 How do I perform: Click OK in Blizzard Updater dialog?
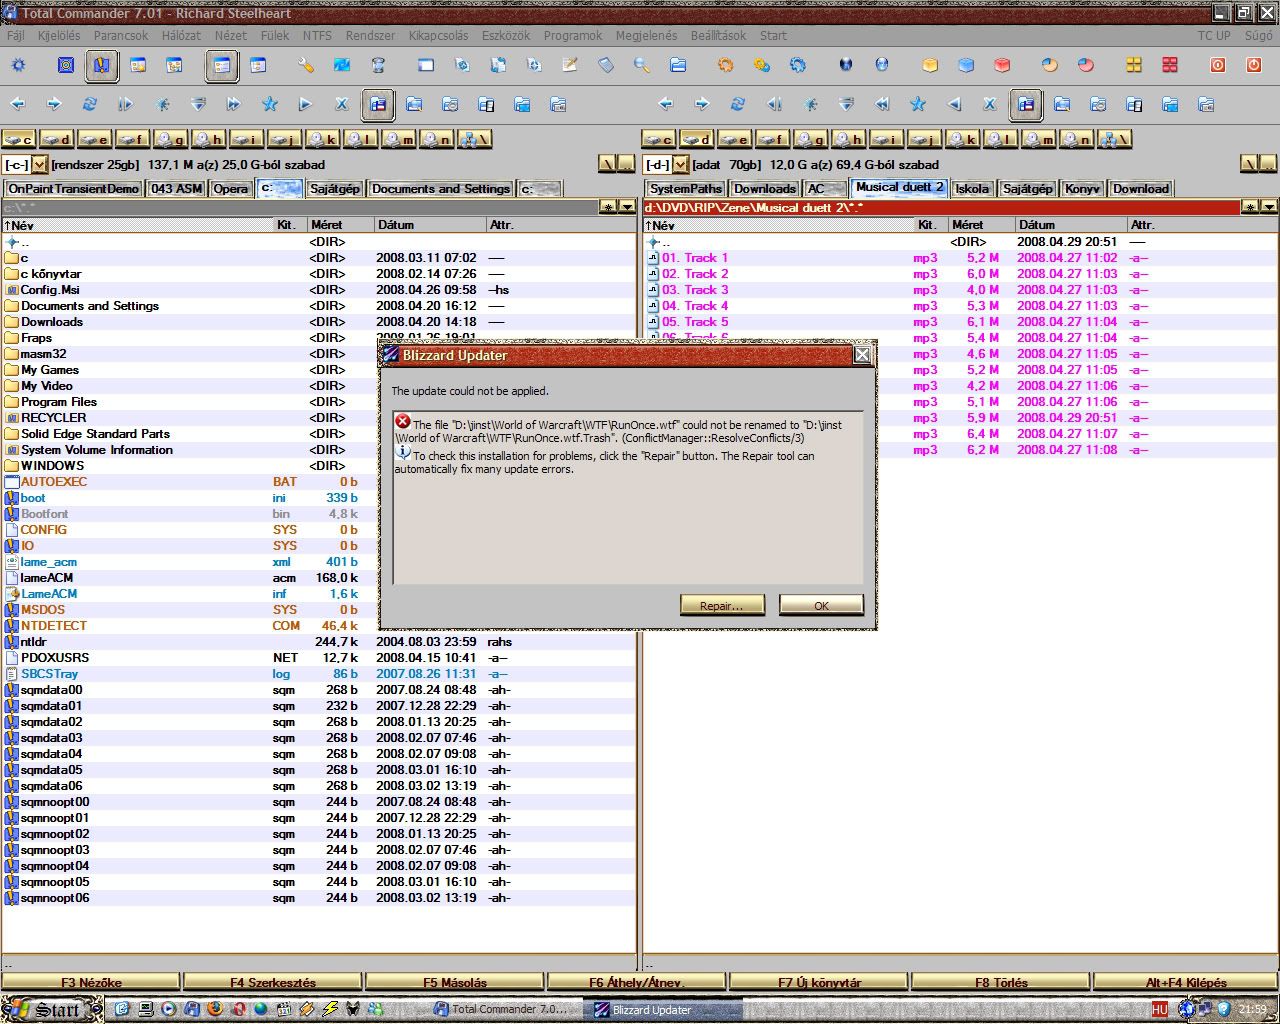pos(821,605)
